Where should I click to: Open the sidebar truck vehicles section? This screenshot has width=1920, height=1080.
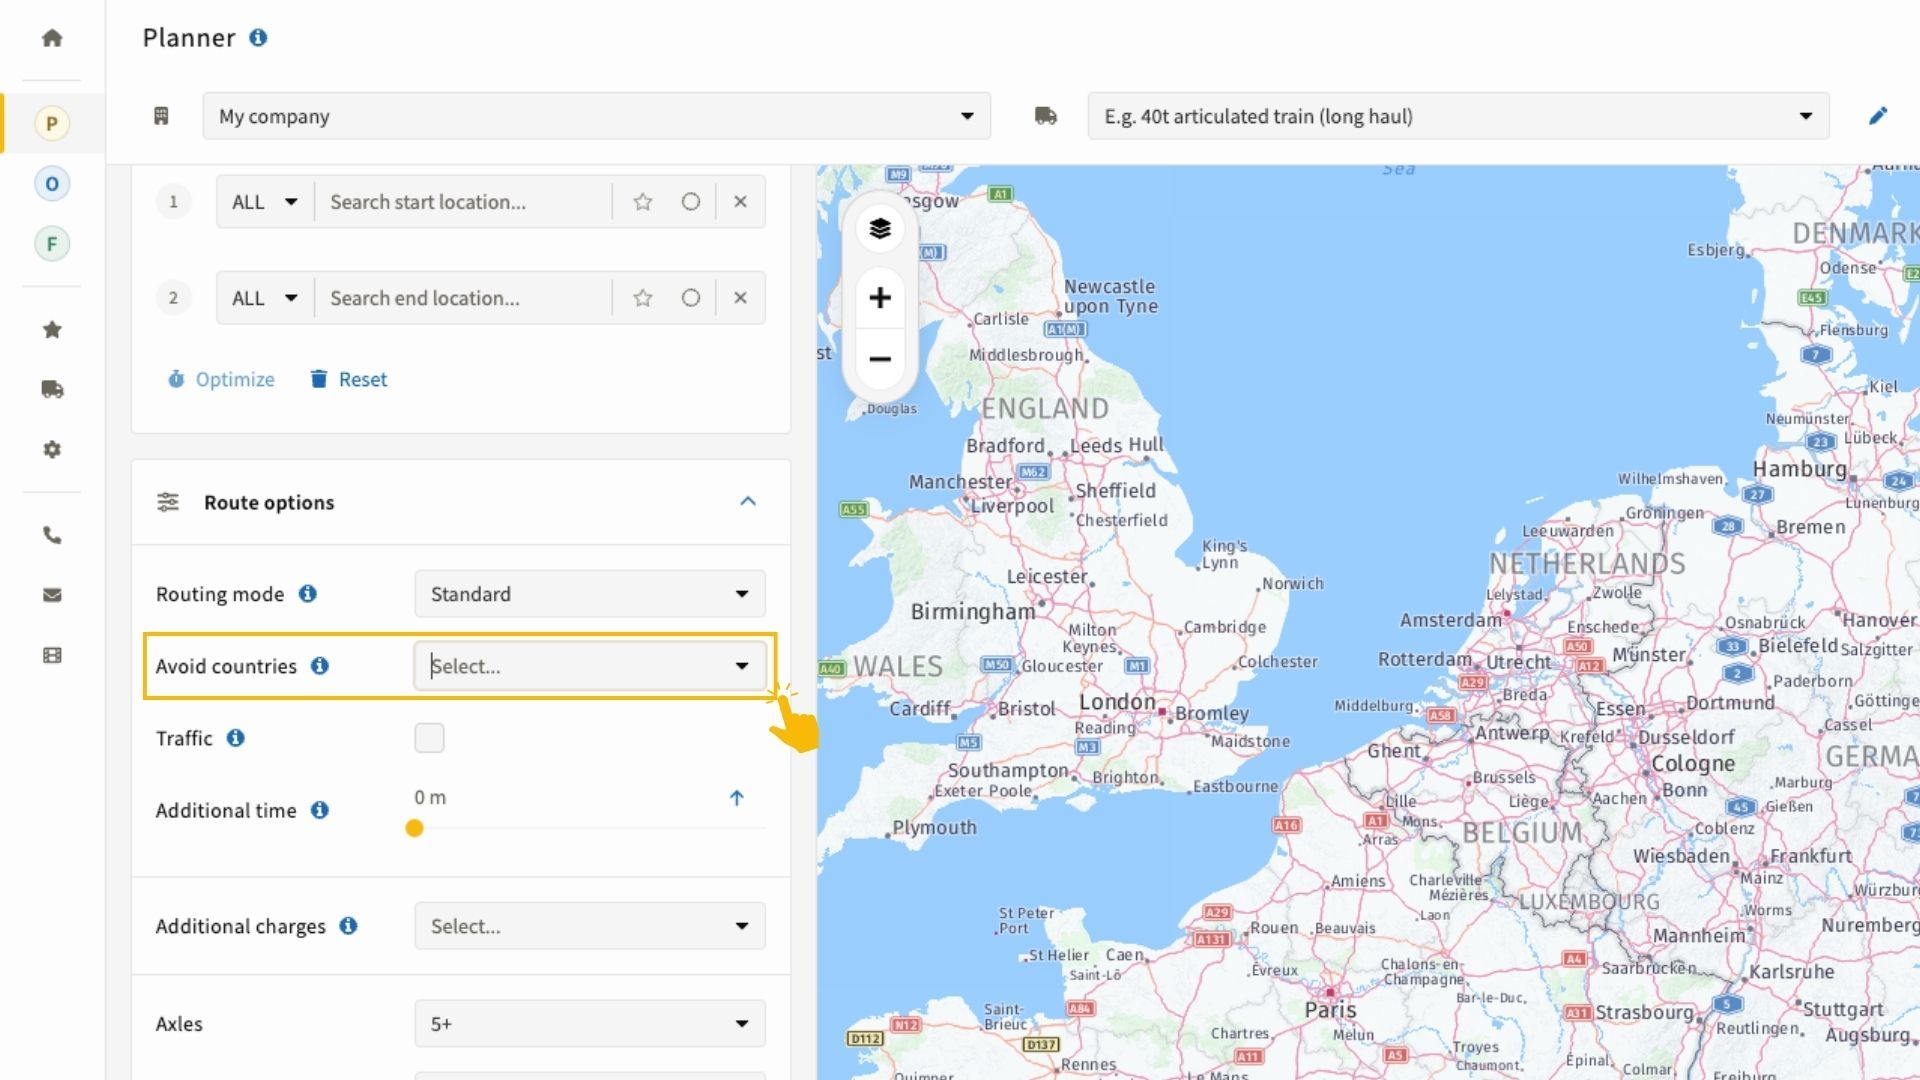click(52, 389)
